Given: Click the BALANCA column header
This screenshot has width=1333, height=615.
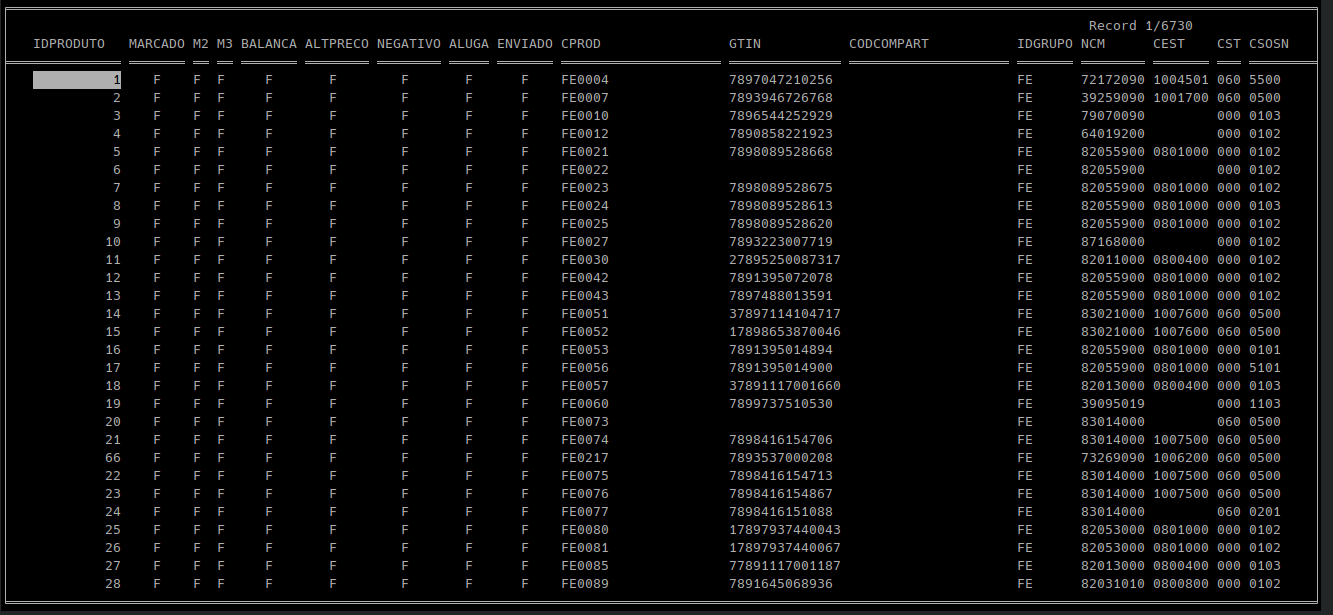Looking at the screenshot, I should (269, 44).
